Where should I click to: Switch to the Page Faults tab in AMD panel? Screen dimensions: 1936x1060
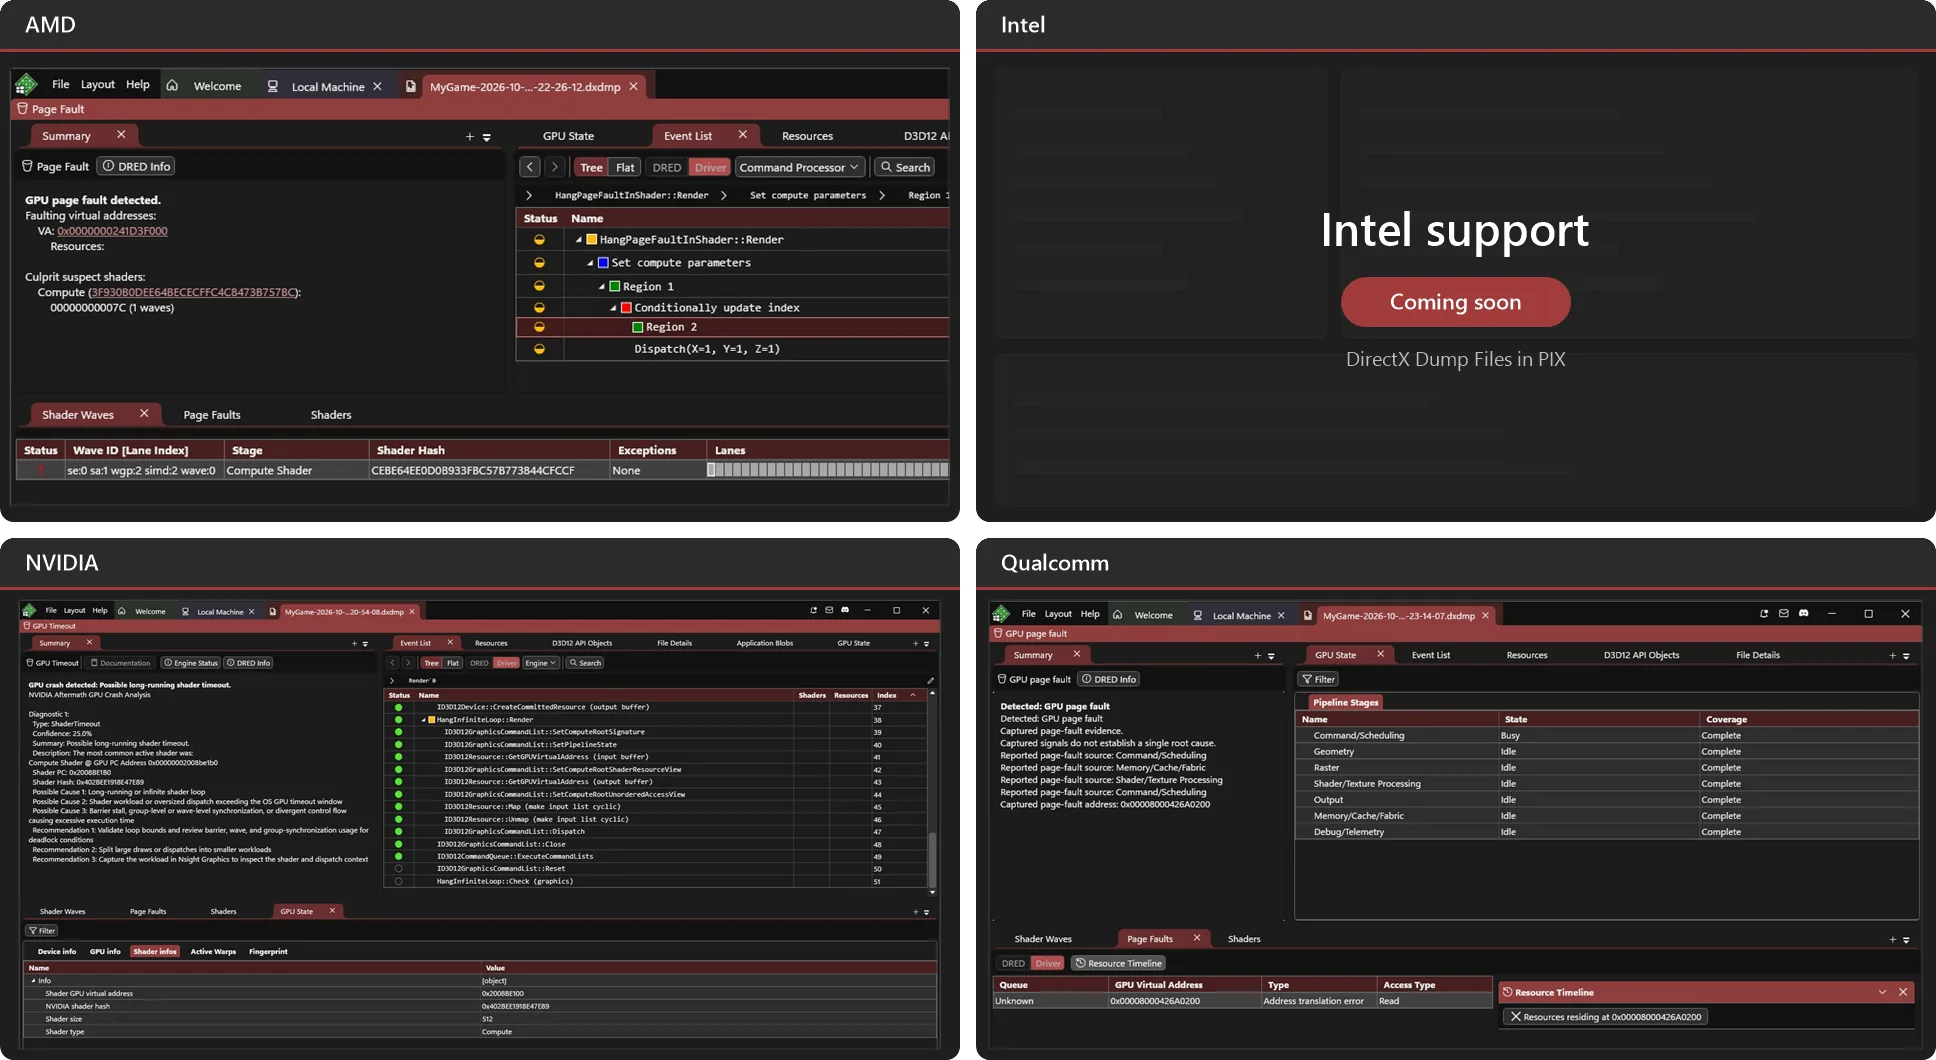[x=212, y=415]
